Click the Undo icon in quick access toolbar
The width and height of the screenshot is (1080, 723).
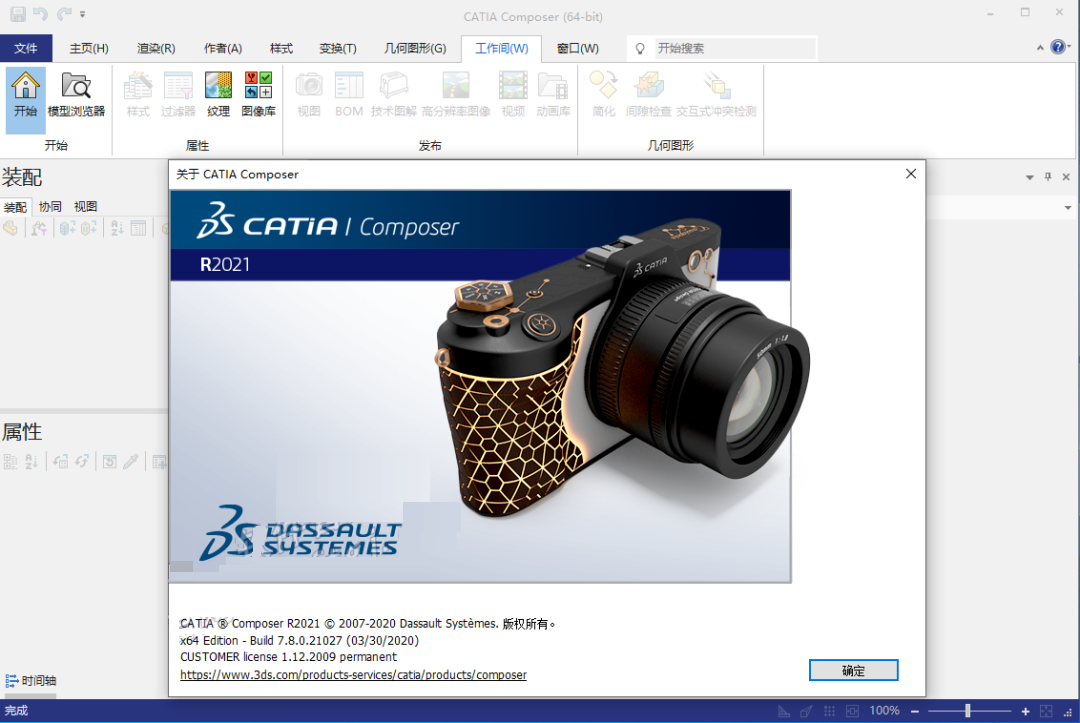38,12
